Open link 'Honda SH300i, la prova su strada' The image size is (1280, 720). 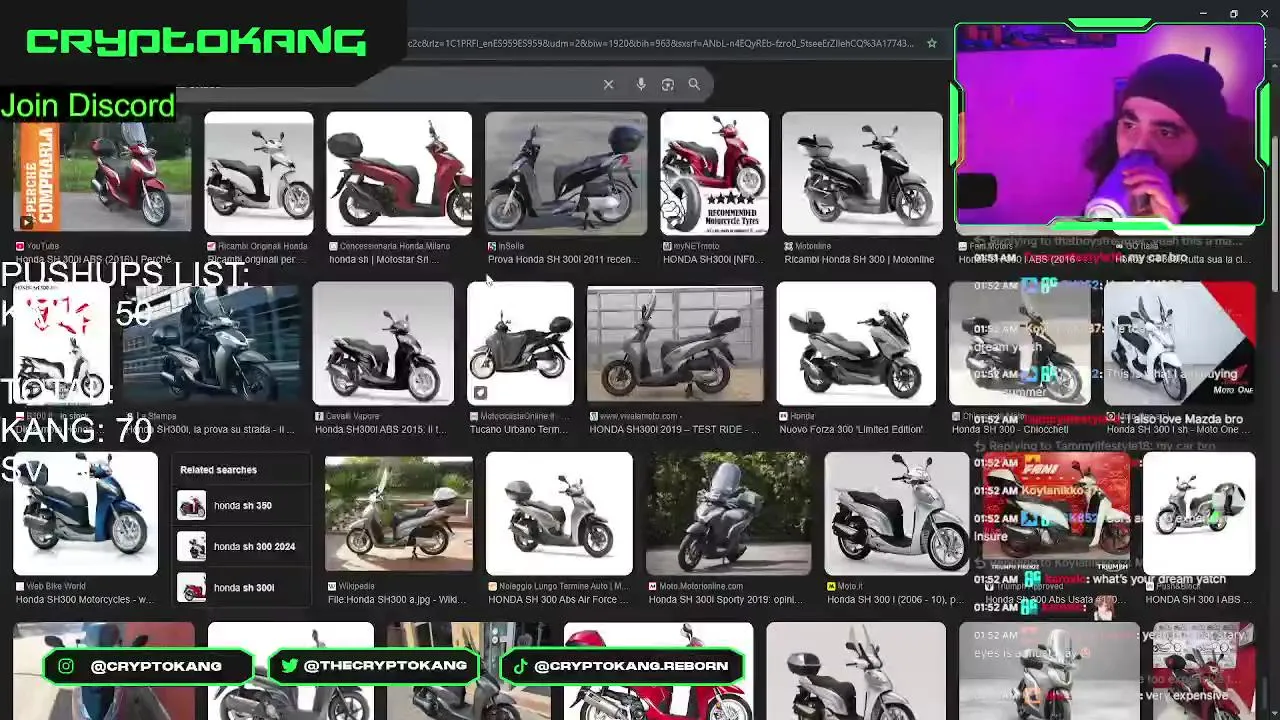click(211, 430)
